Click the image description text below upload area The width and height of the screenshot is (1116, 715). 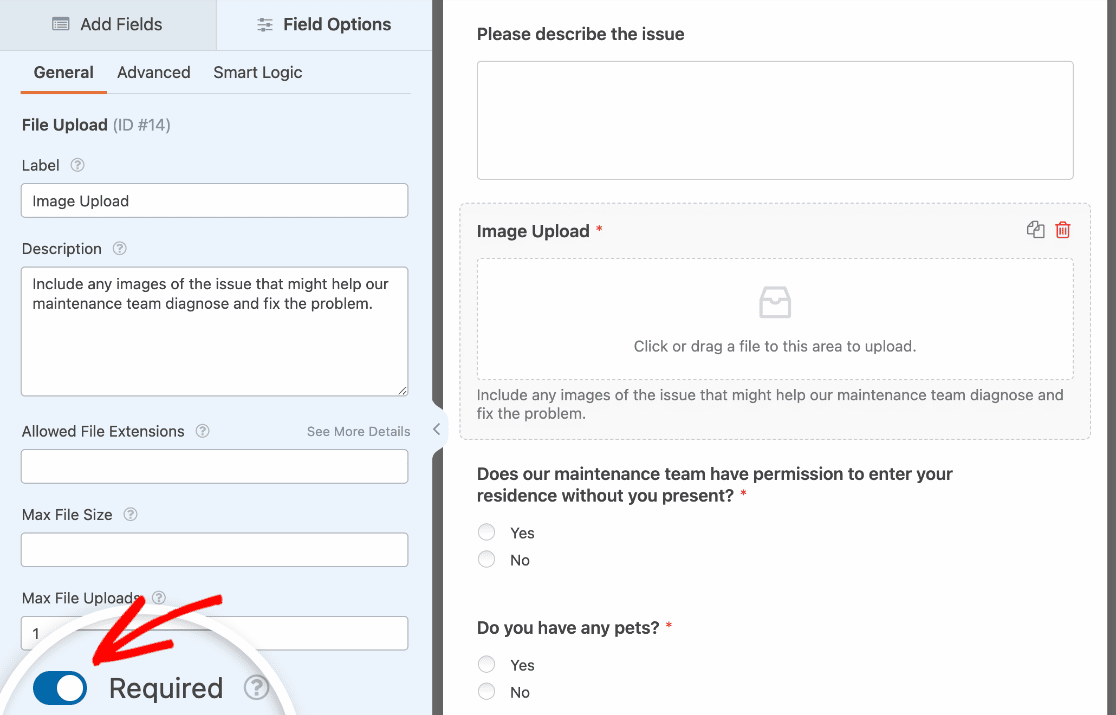coord(770,404)
